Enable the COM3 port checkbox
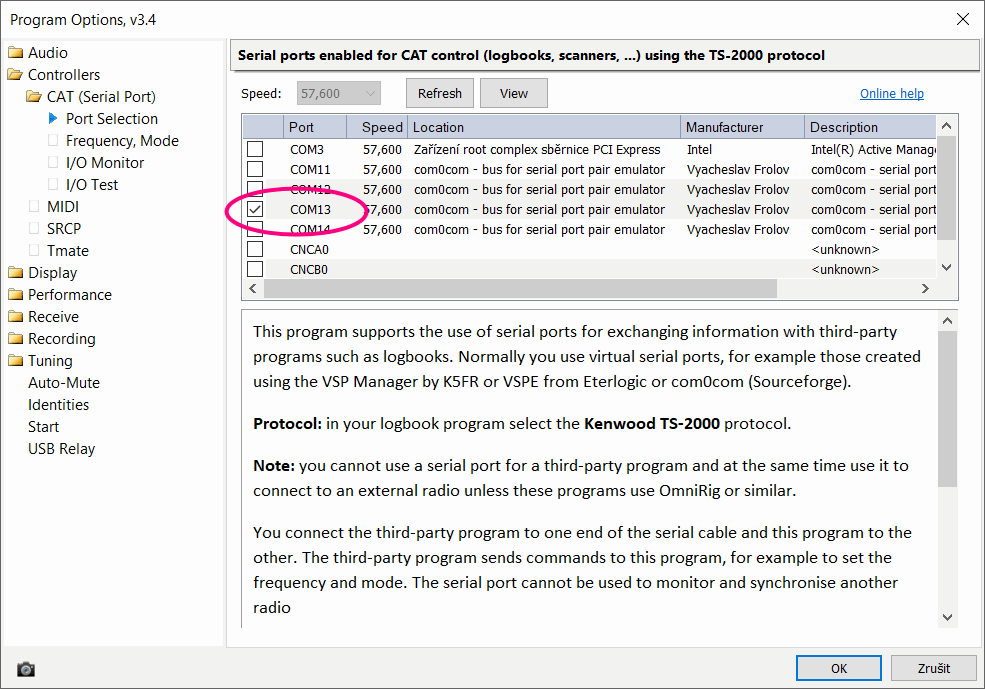 pyautogui.click(x=255, y=149)
